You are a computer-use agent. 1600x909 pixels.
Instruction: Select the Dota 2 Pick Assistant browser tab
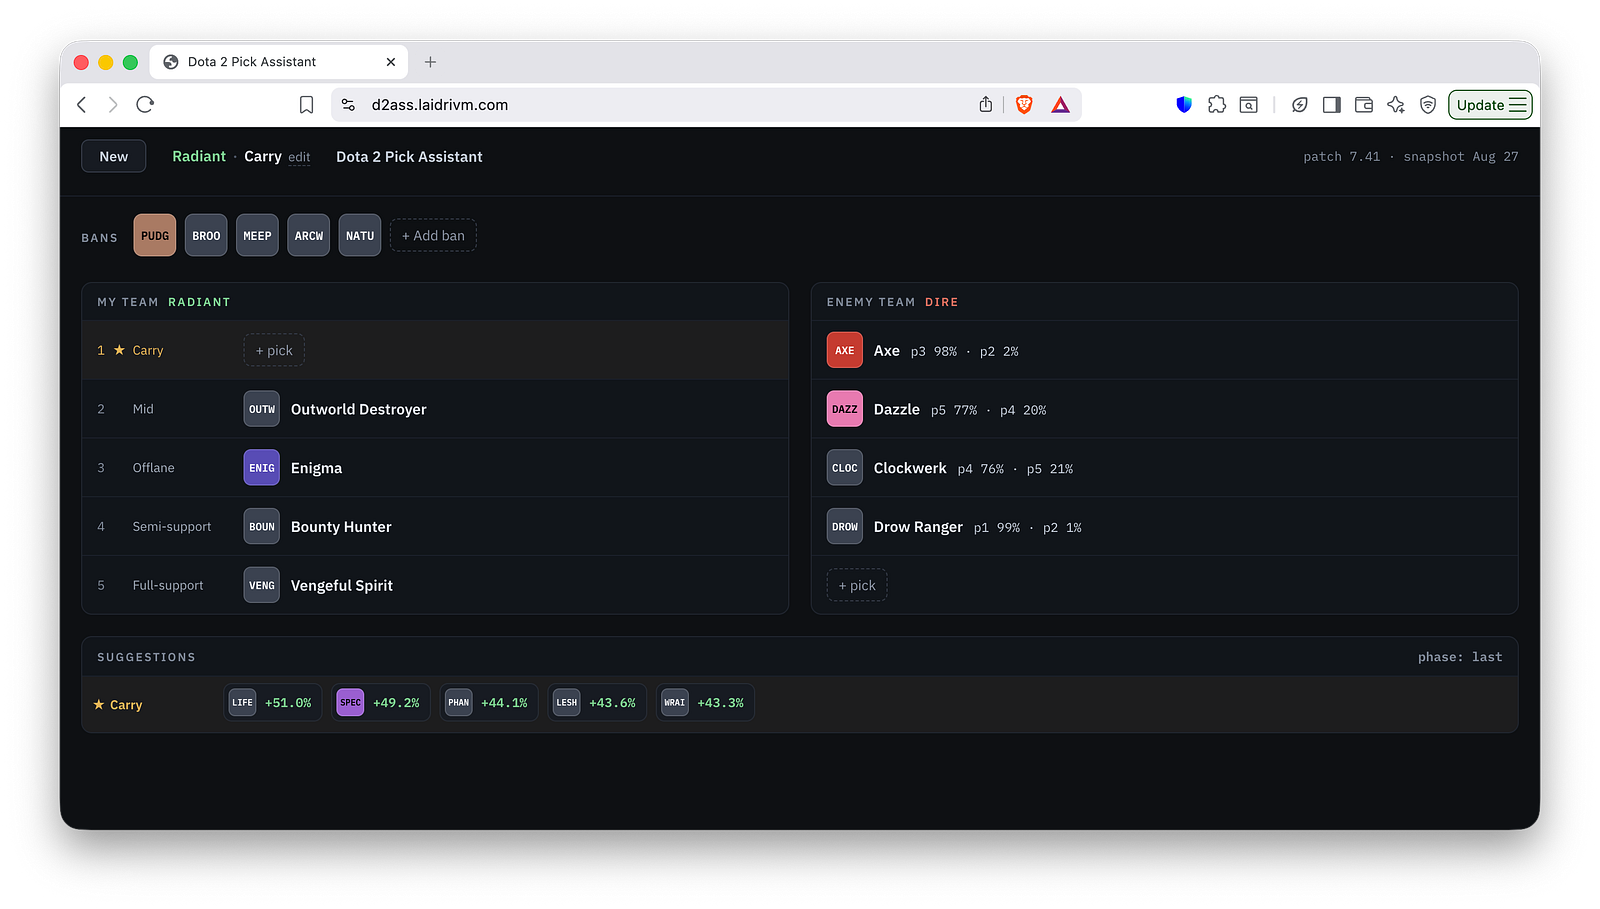click(279, 62)
